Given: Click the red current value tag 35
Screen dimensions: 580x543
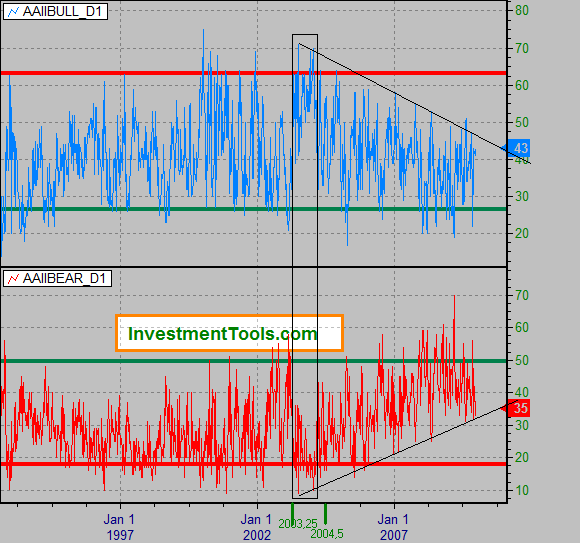Looking at the screenshot, I should tap(518, 408).
